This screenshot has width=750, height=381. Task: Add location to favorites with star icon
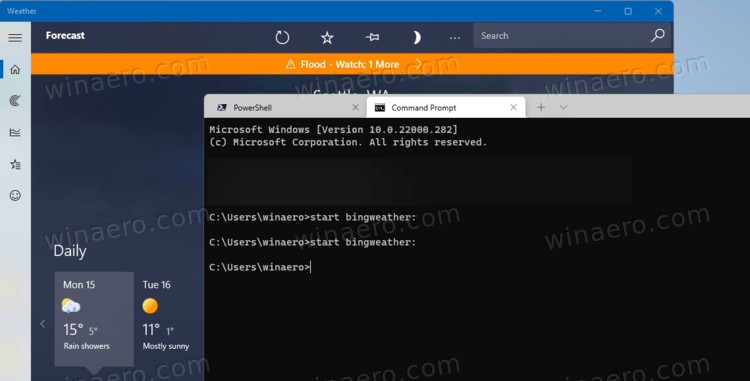327,37
